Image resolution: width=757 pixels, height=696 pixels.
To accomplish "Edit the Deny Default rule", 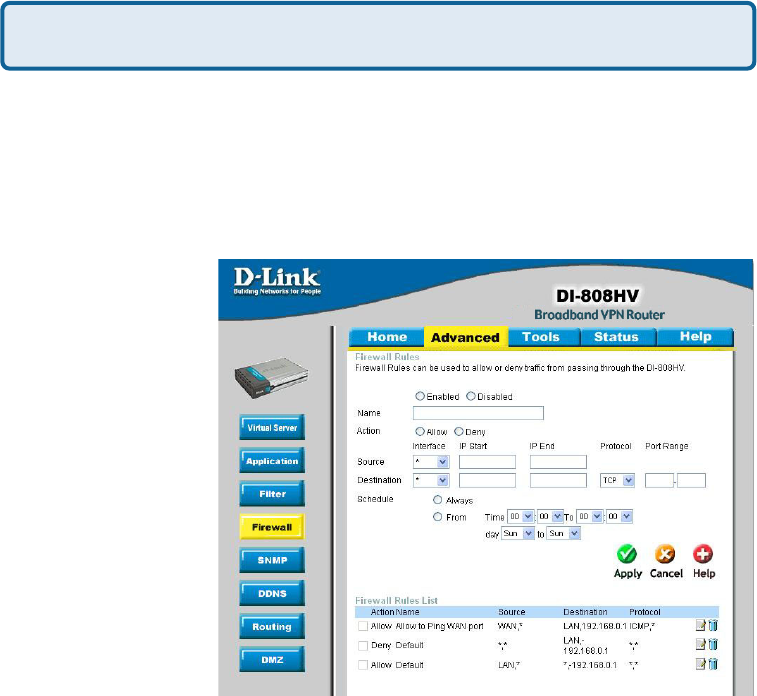I will coord(701,644).
